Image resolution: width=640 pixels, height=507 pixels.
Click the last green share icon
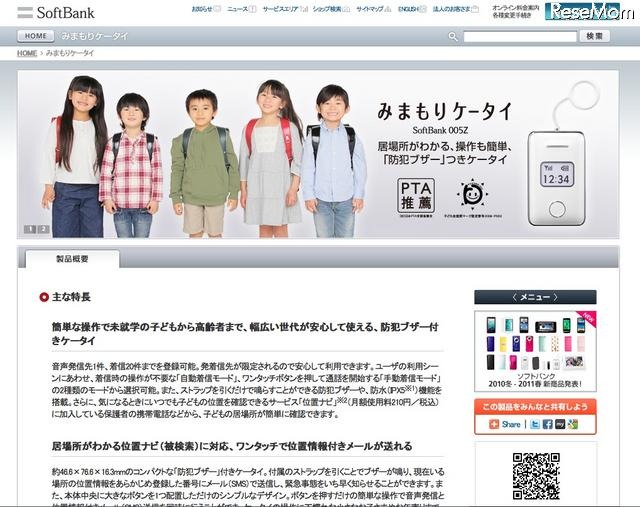[x=573, y=424]
